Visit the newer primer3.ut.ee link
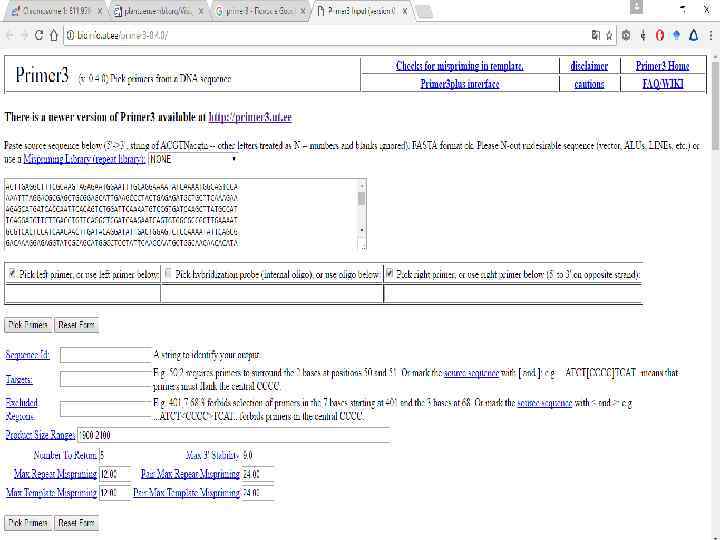 (250, 117)
